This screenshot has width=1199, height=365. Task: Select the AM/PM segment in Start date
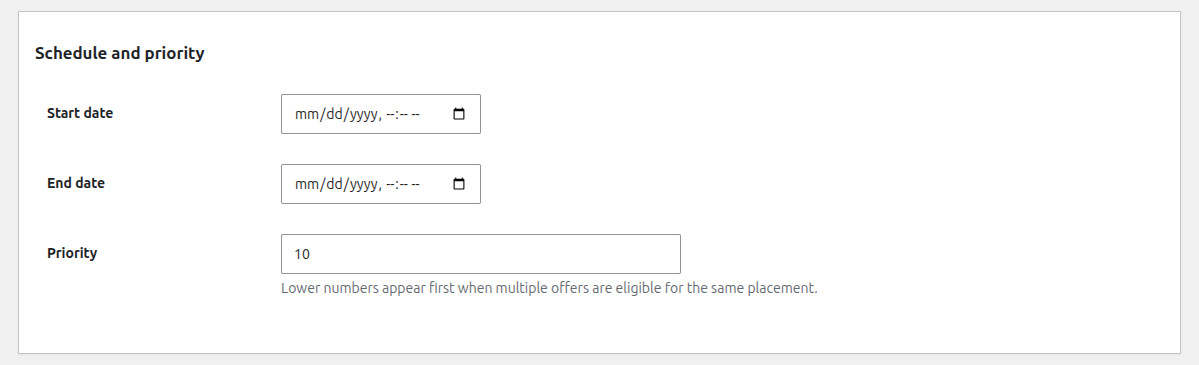pyautogui.click(x=416, y=114)
